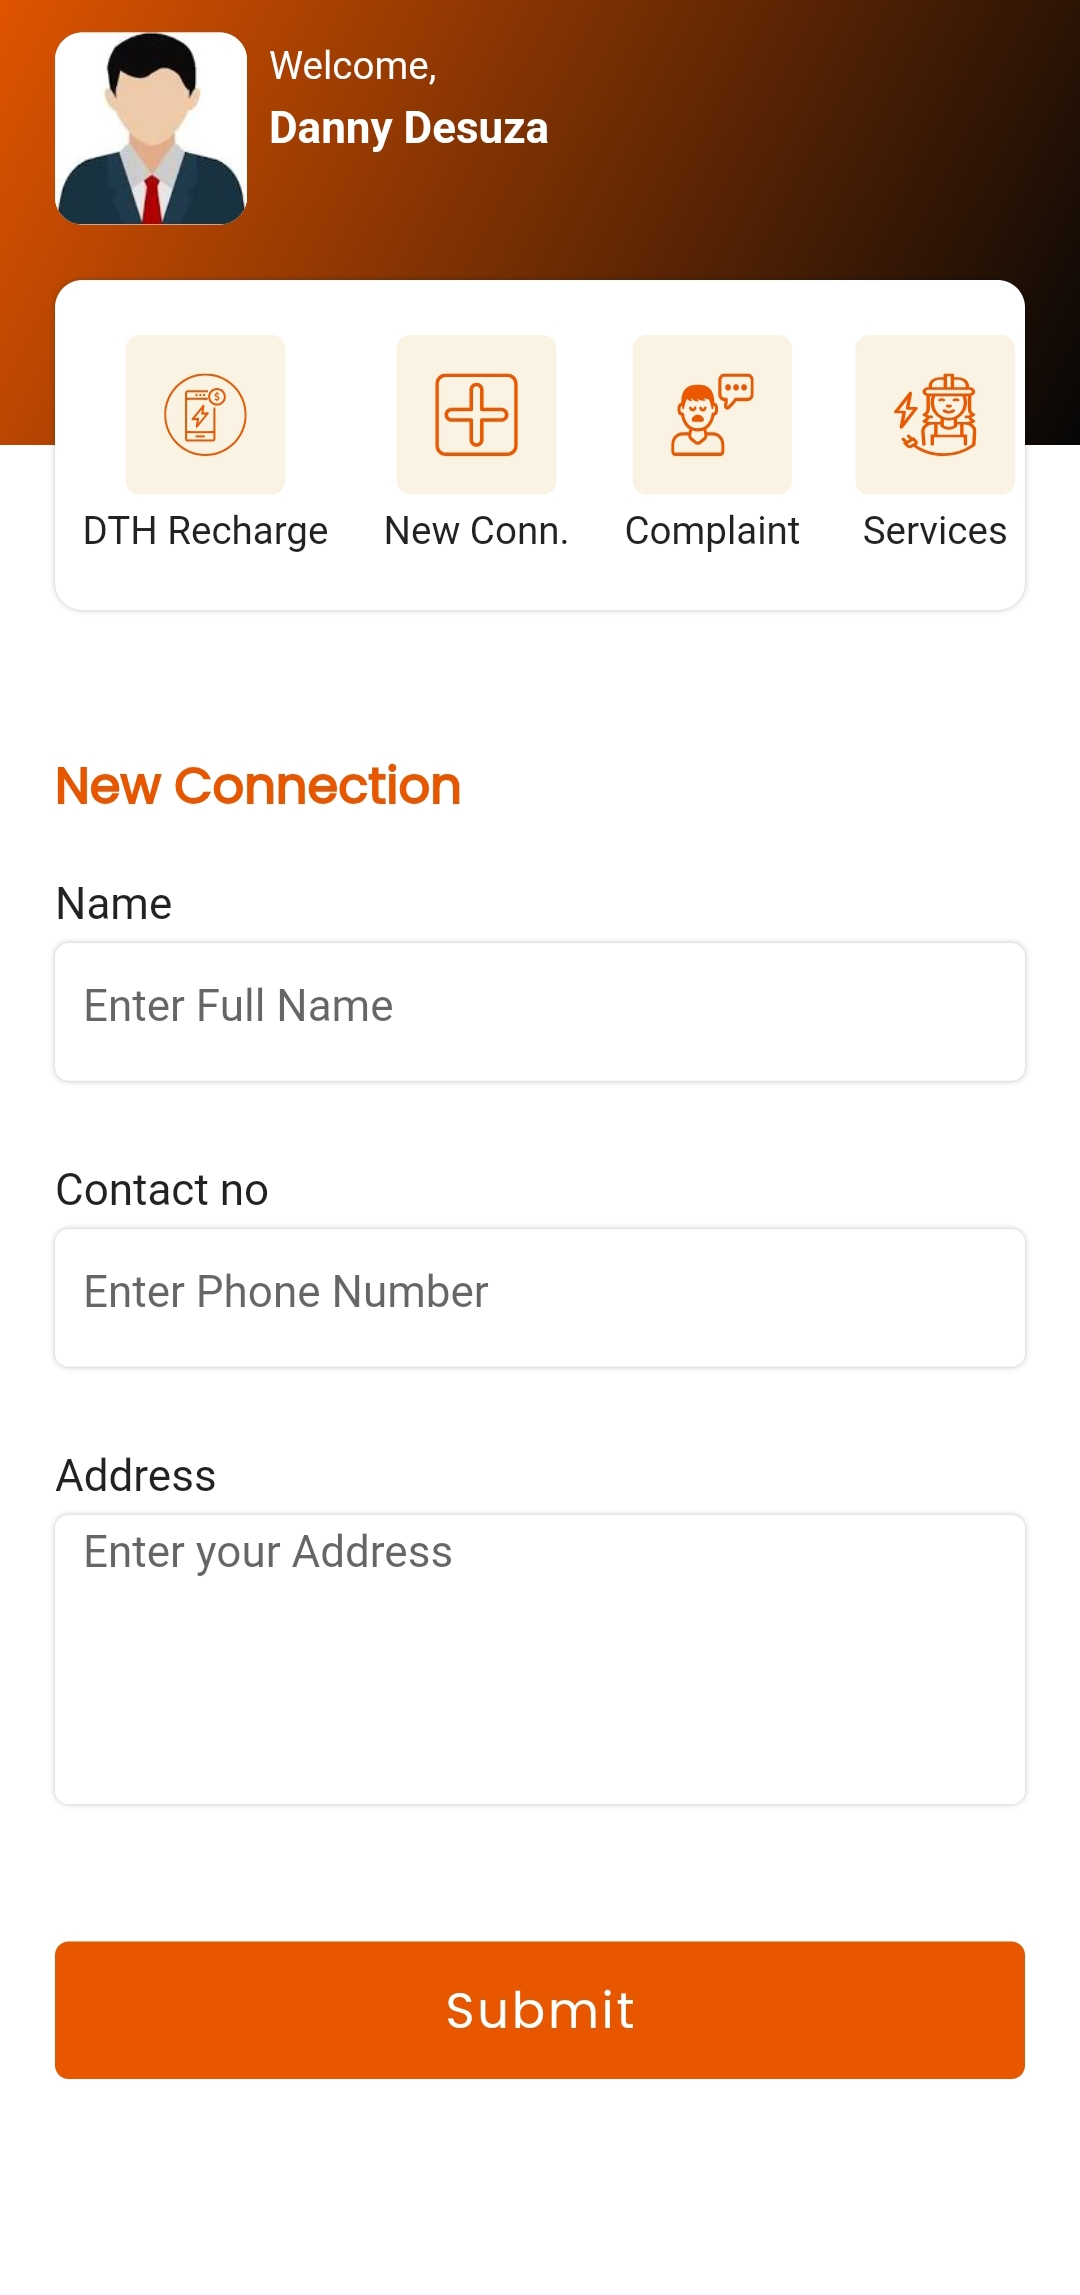Switch to the New Conn. label
The width and height of the screenshot is (1080, 2295).
pos(476,531)
